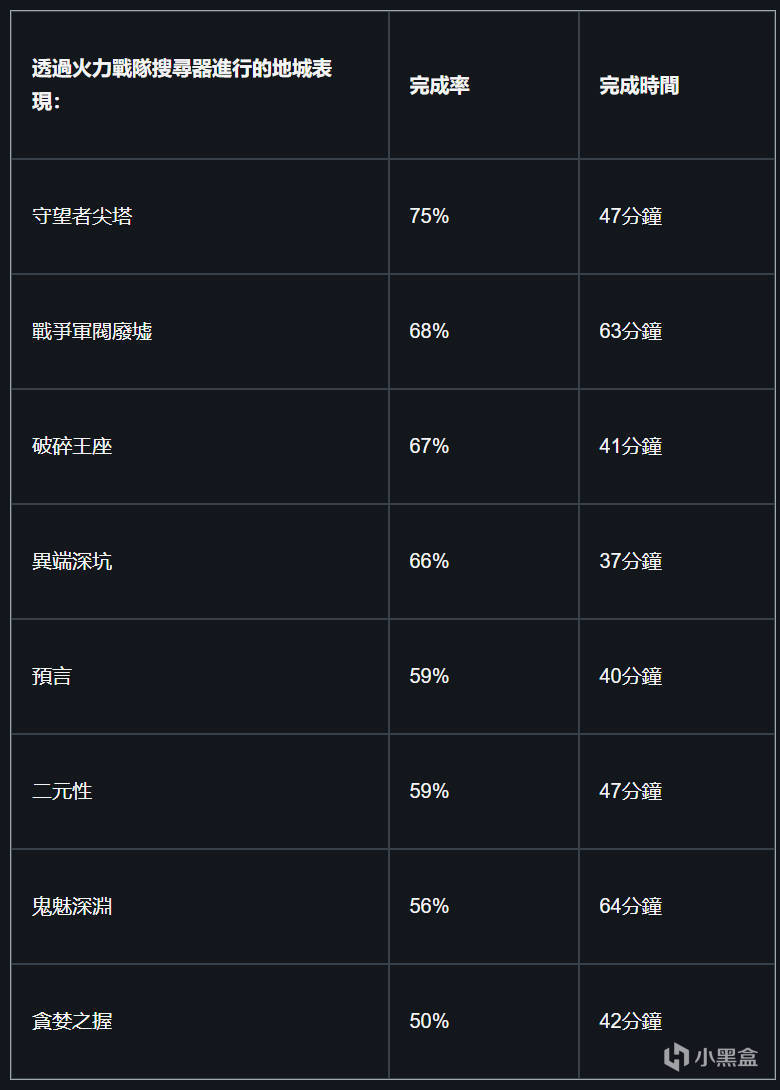This screenshot has width=780, height=1090.
Task: Click the 預言 dungeon name
Action: click(52, 676)
